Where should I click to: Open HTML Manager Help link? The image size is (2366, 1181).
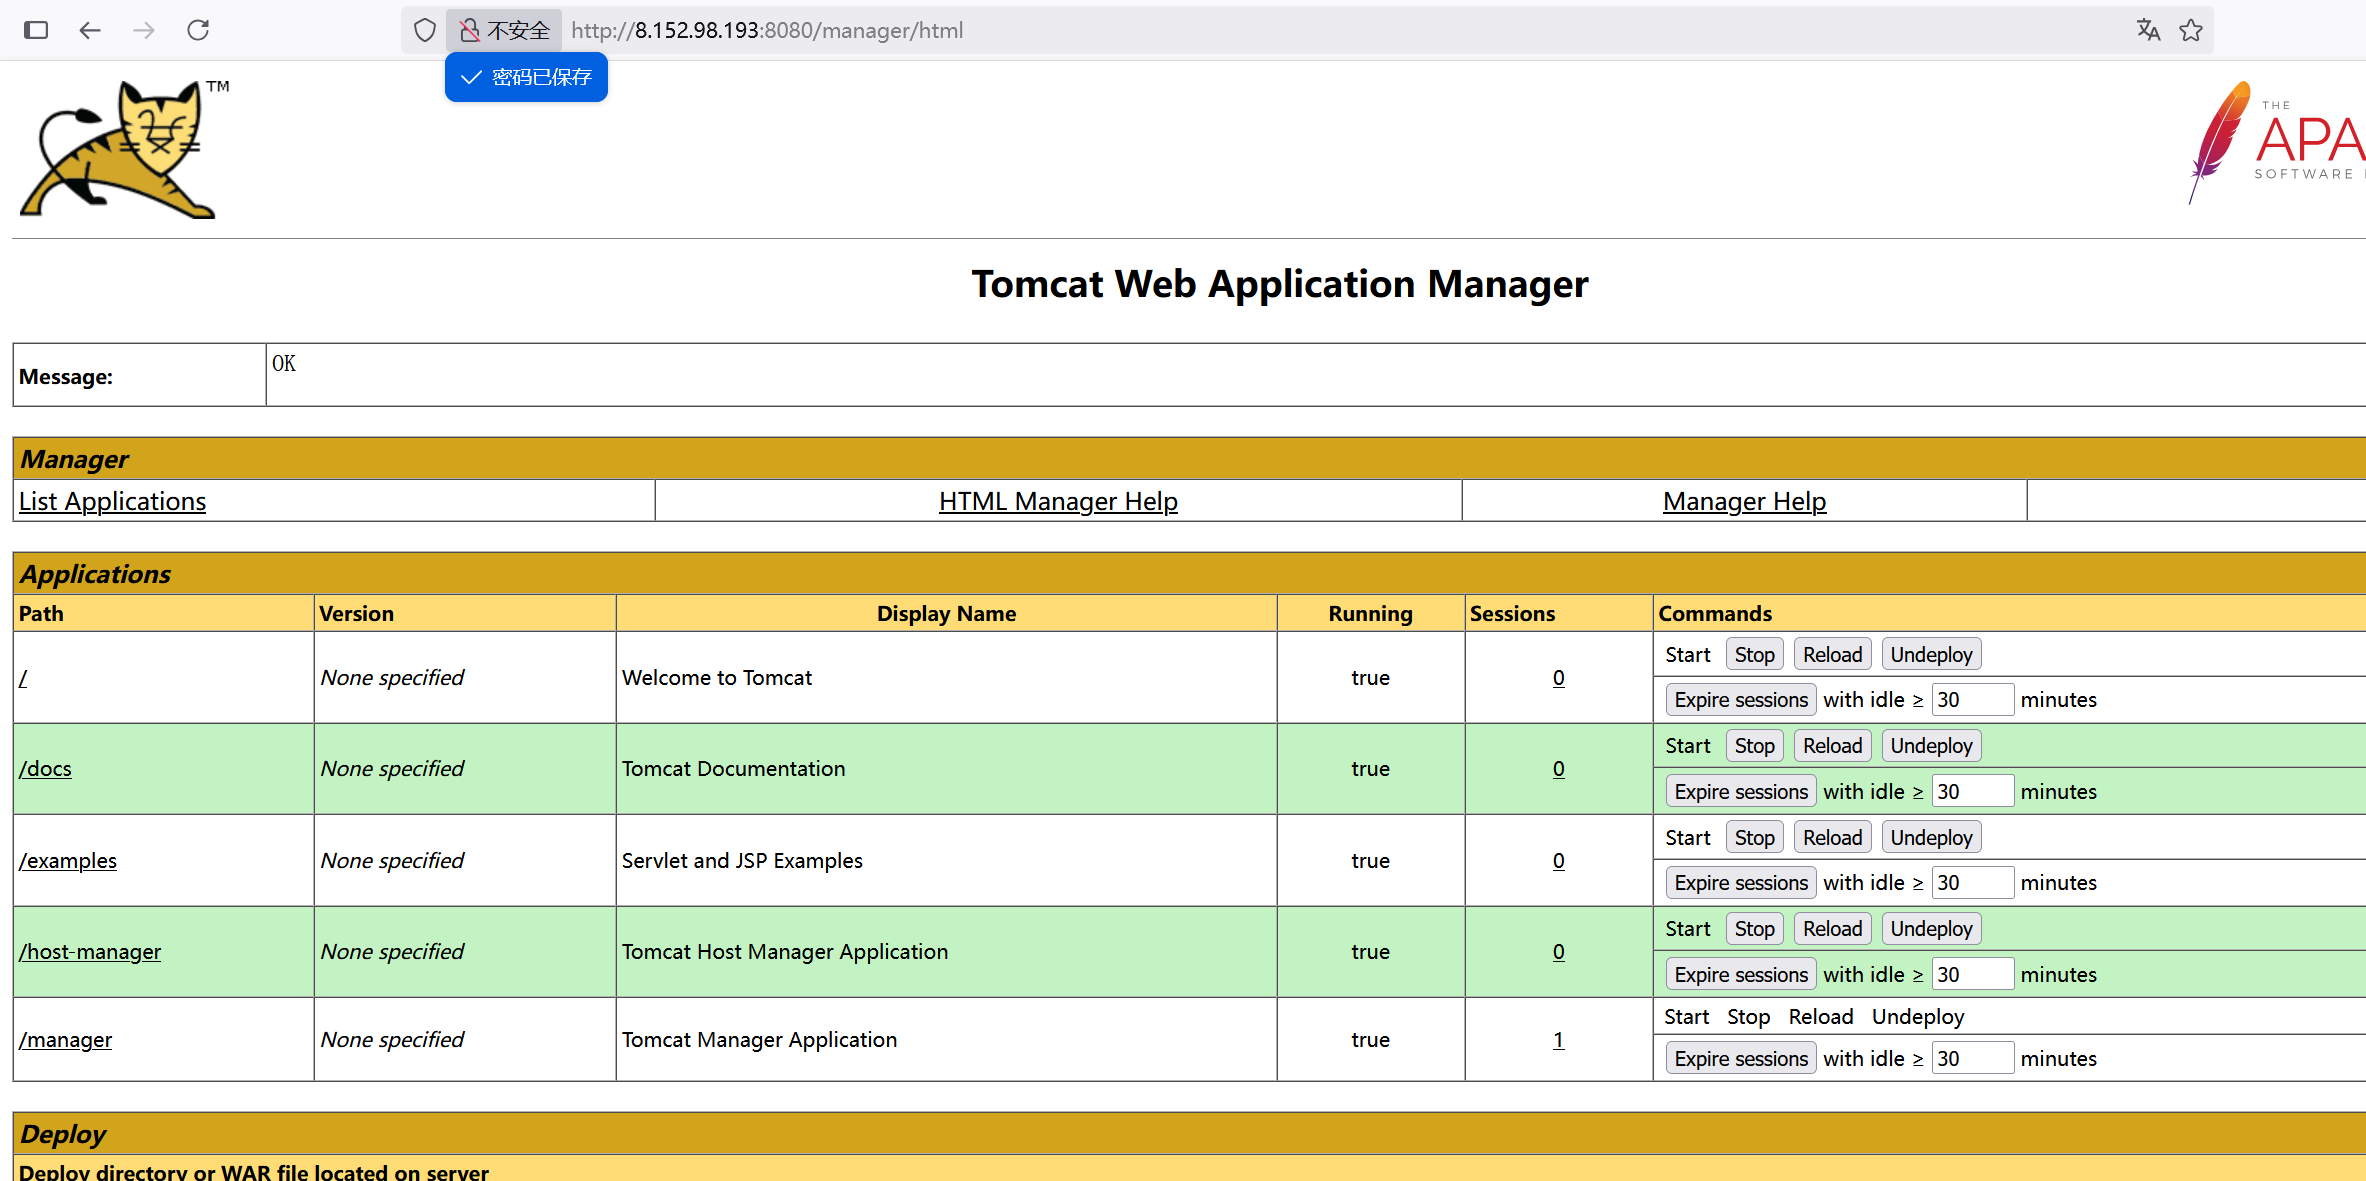[x=1058, y=501]
